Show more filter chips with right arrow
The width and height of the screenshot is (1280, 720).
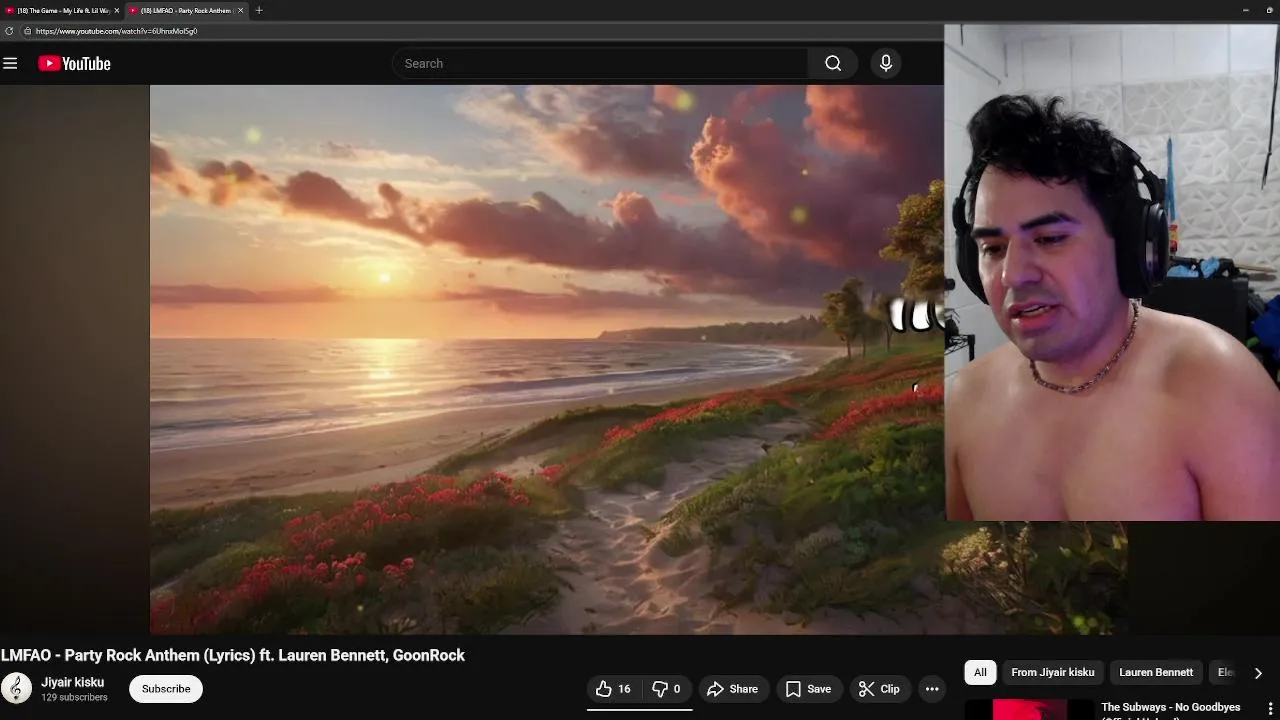click(1258, 673)
